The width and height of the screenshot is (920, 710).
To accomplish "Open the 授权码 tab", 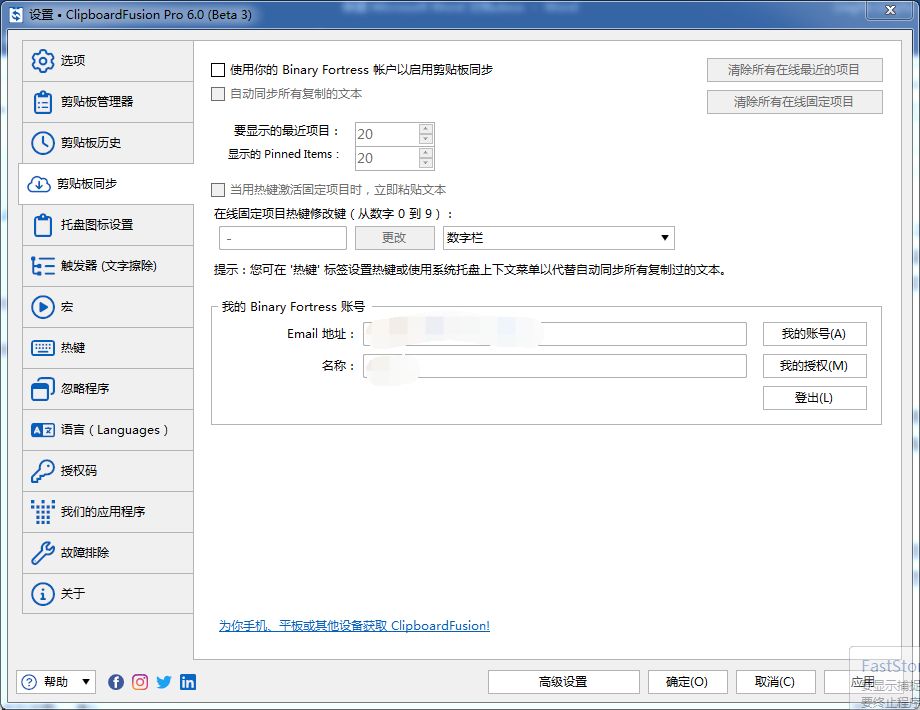I will pyautogui.click(x=108, y=471).
